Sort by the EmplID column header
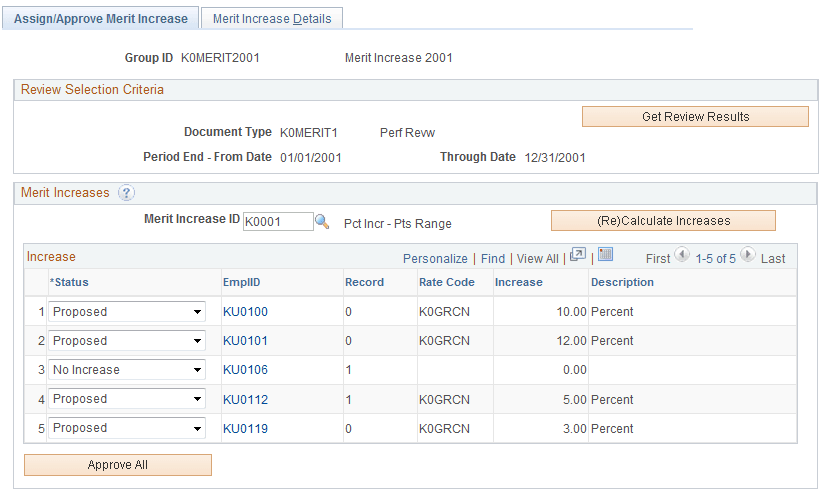The image size is (833, 496). point(242,283)
